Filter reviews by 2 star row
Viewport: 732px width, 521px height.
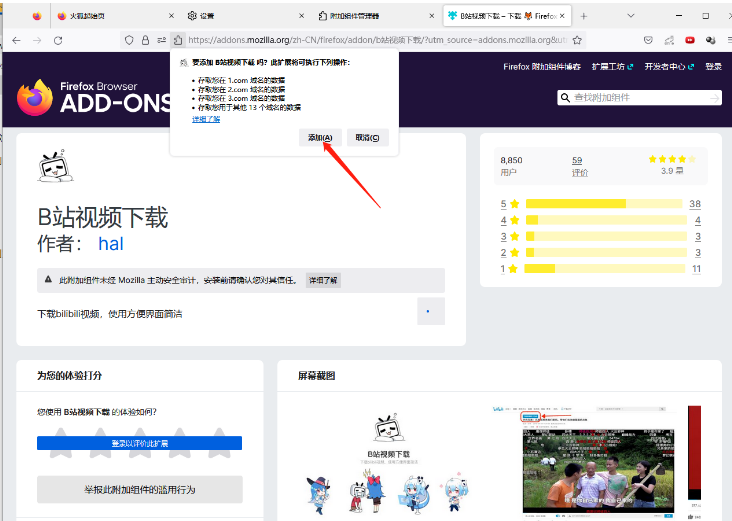(x=600, y=253)
